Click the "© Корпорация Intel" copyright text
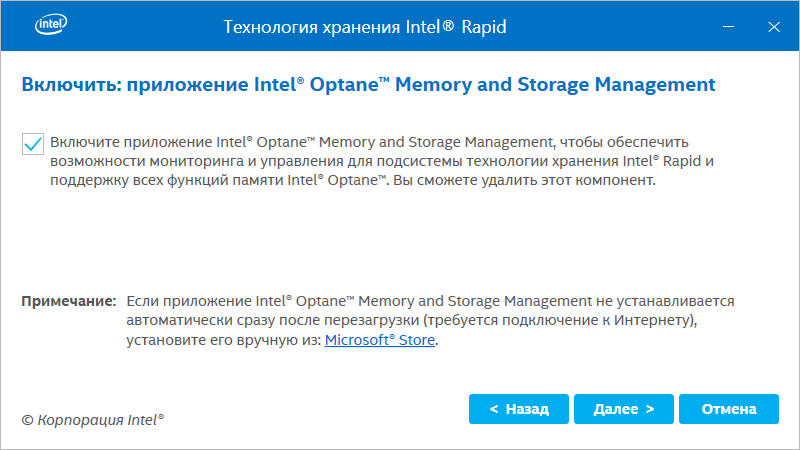The width and height of the screenshot is (800, 450). (x=92, y=420)
